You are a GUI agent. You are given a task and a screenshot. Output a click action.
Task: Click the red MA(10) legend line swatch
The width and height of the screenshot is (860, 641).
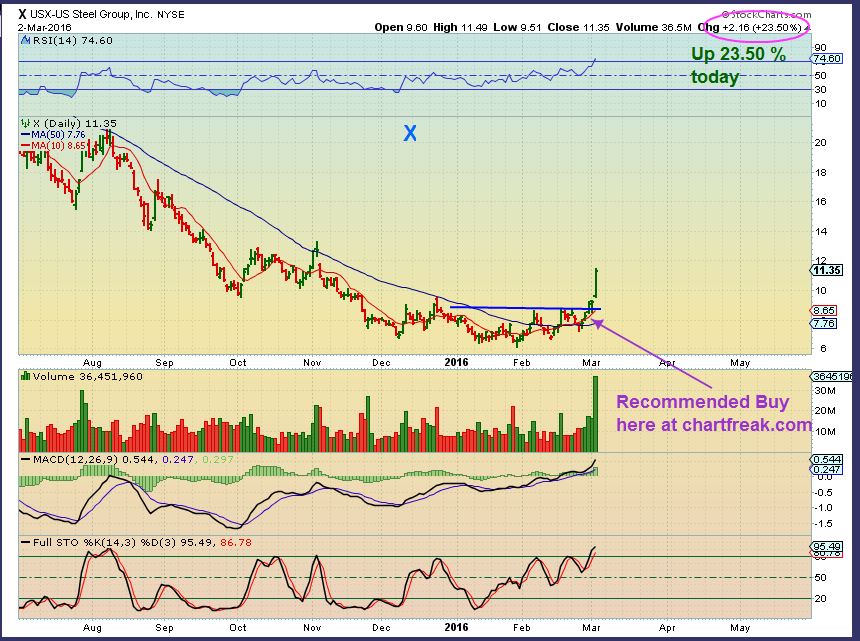tap(25, 145)
